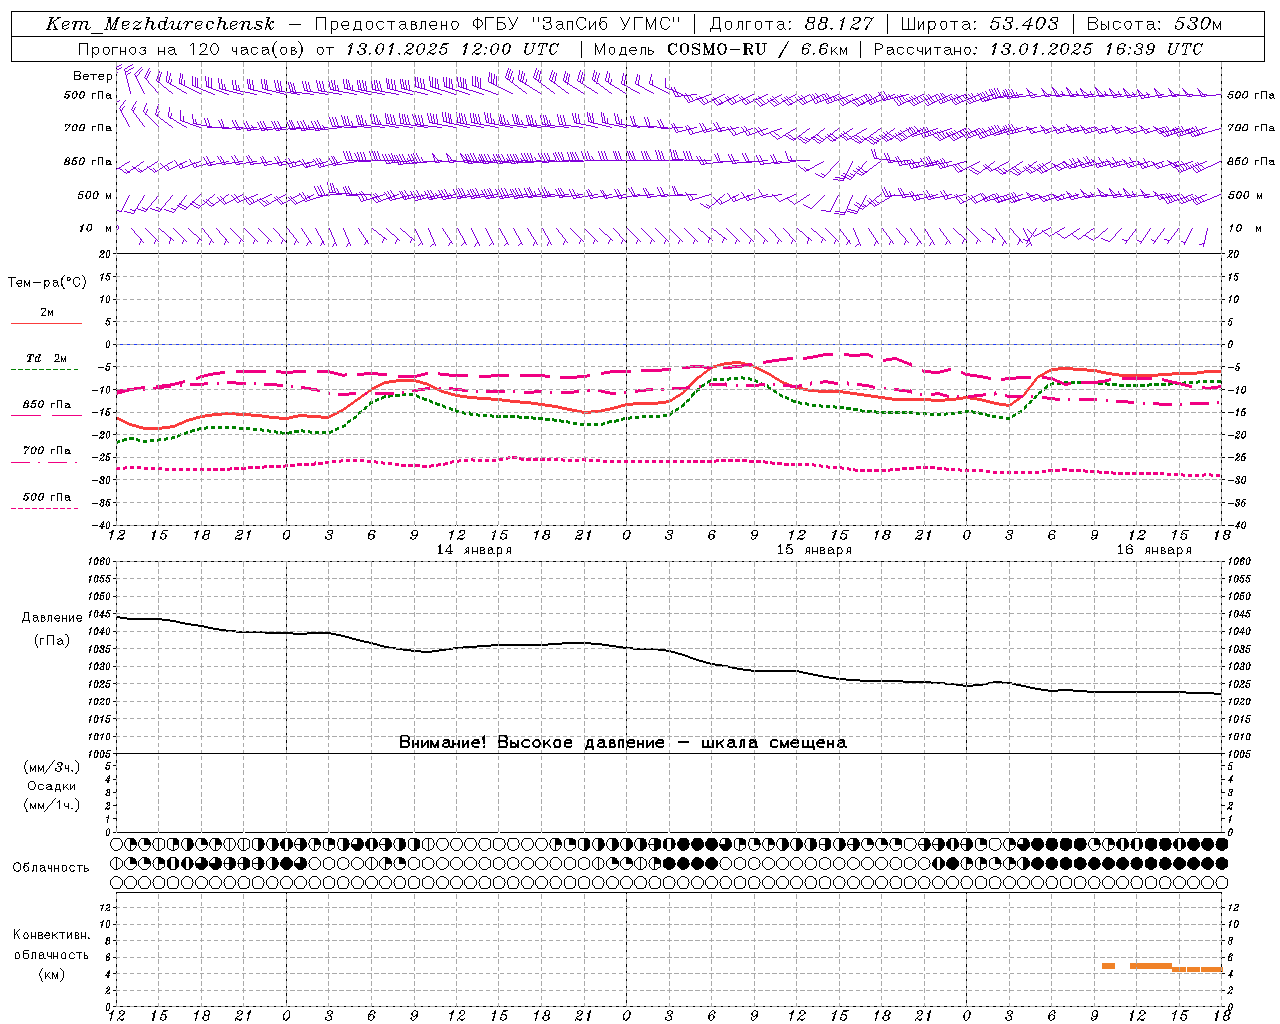Click the Ветер panel label

pos(93,76)
